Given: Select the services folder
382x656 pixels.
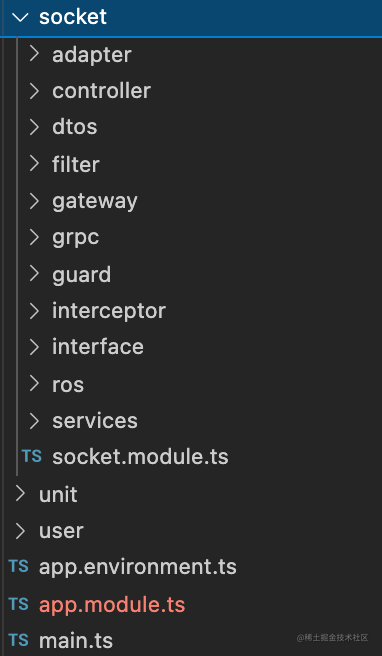Looking at the screenshot, I should 191,420.
